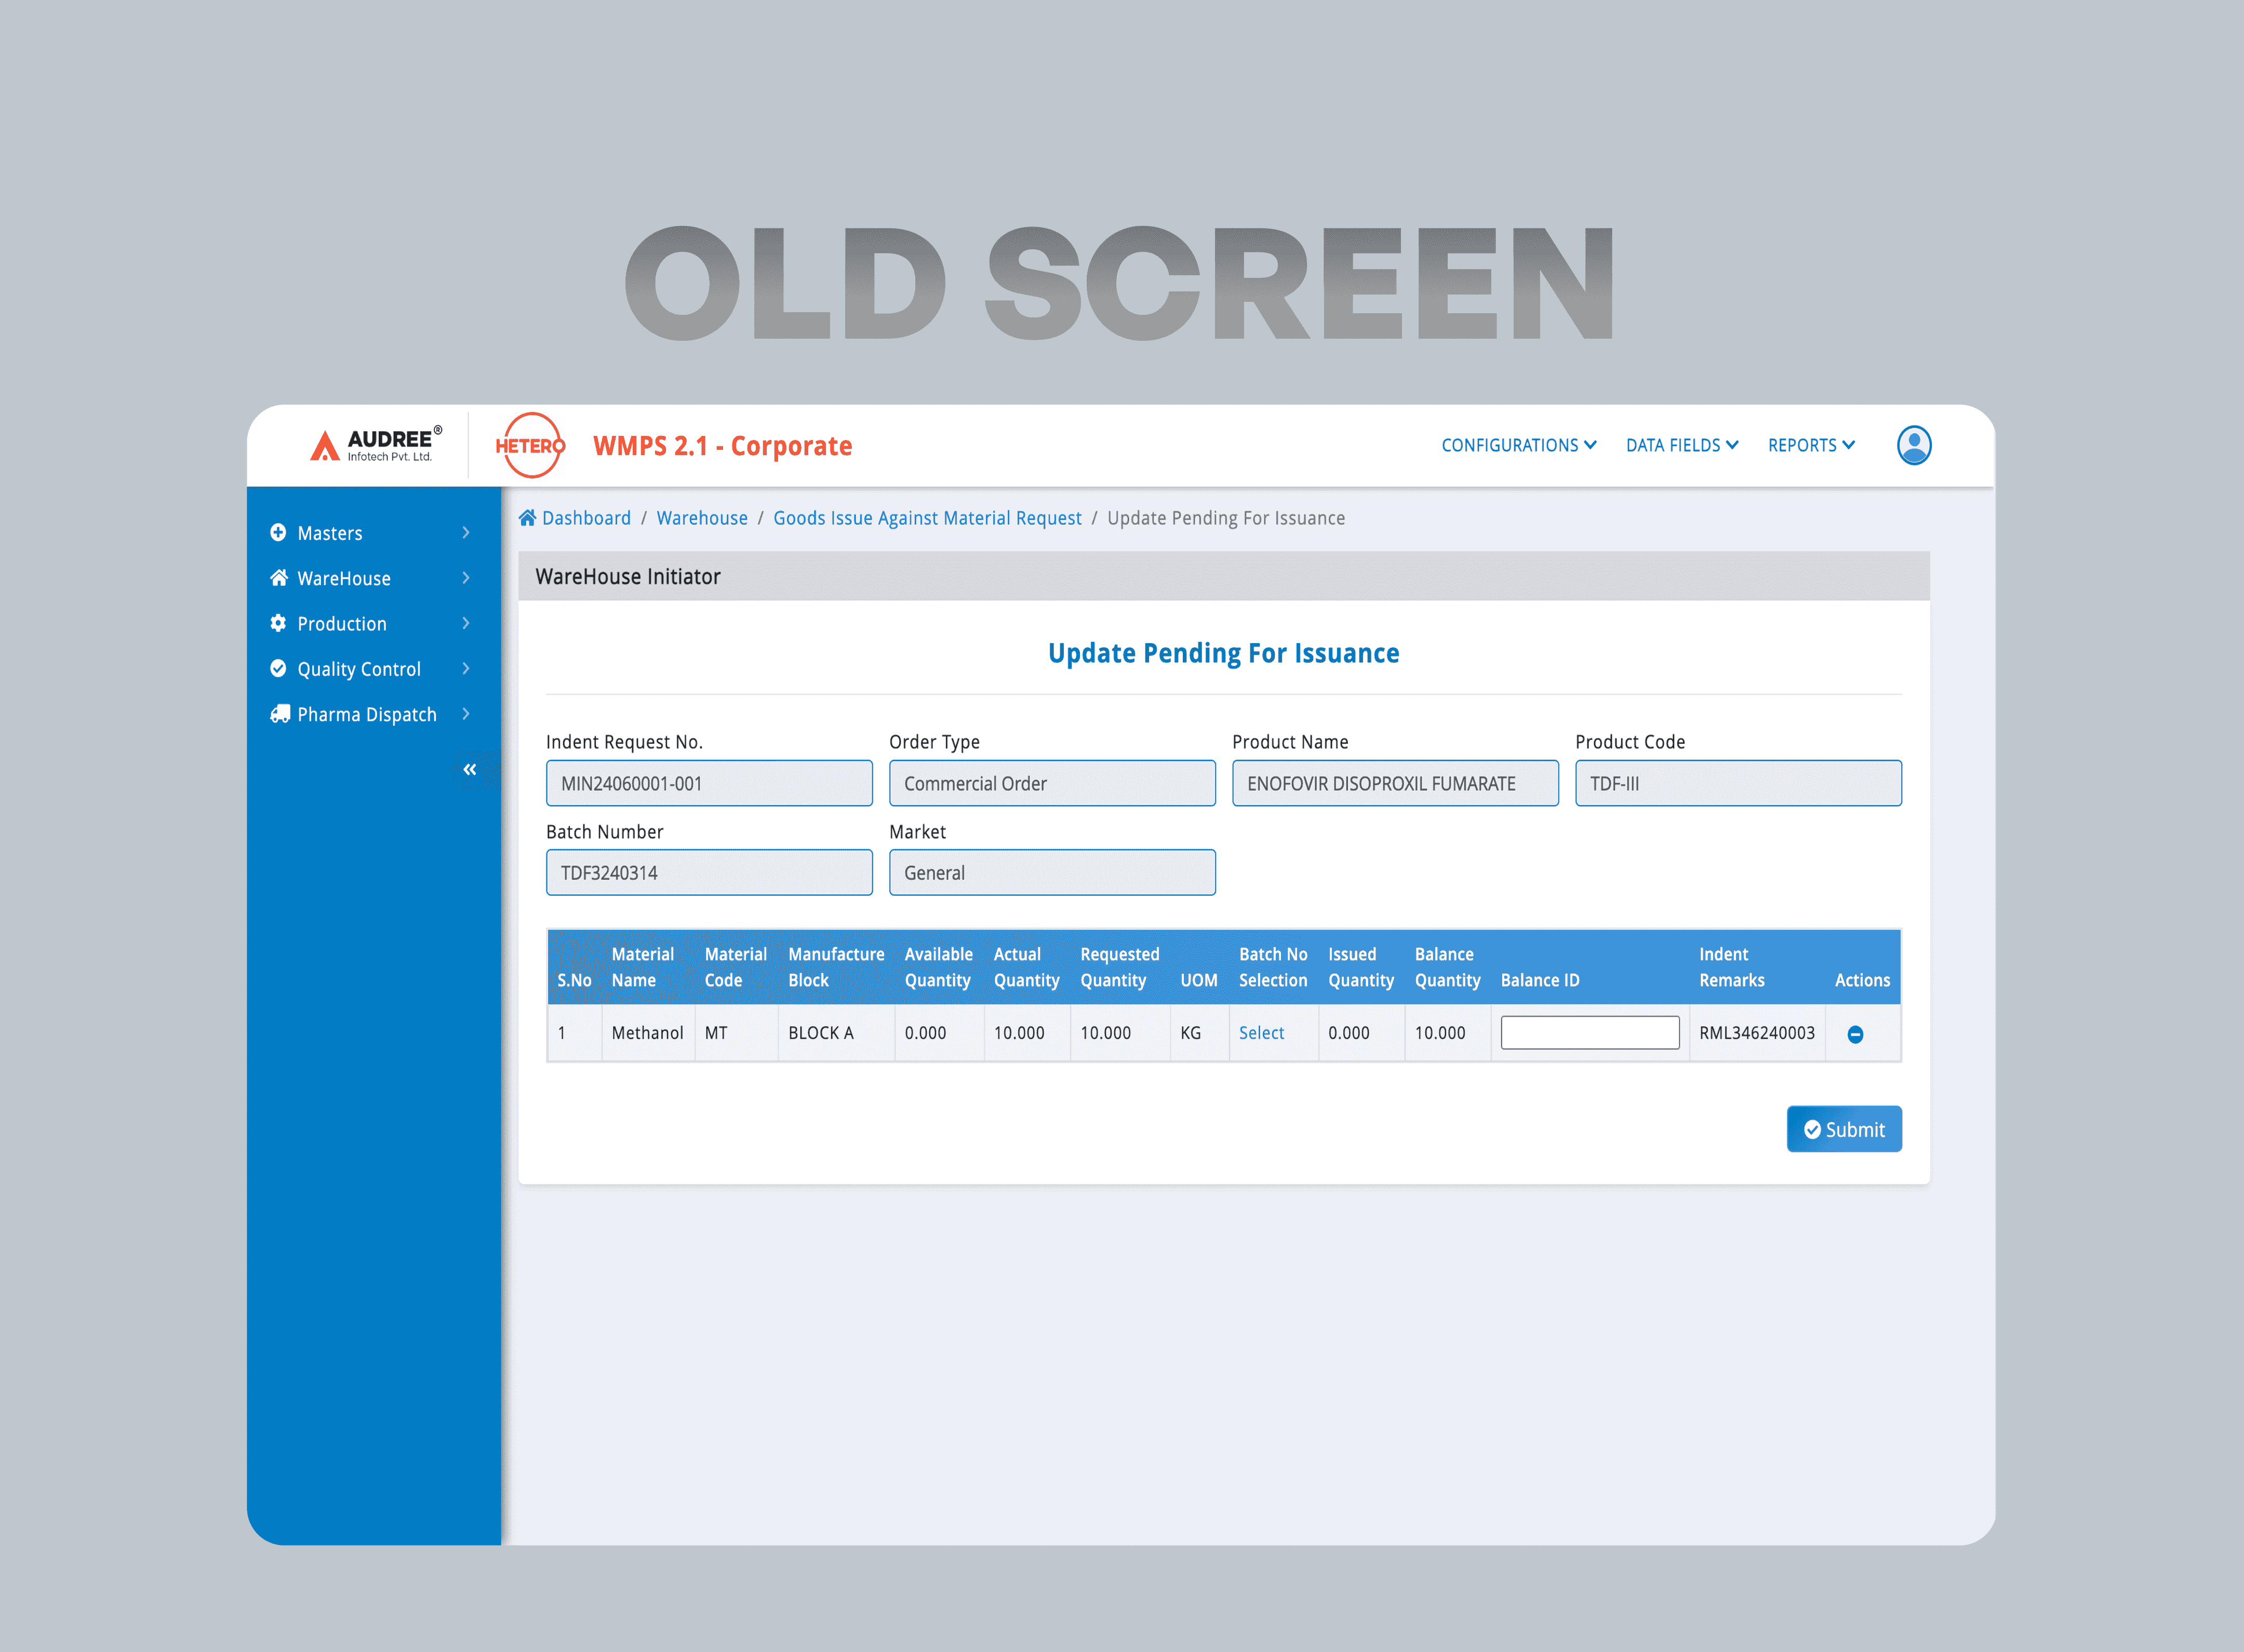Collapse the sidebar using double-arrow icon

pyautogui.click(x=470, y=769)
